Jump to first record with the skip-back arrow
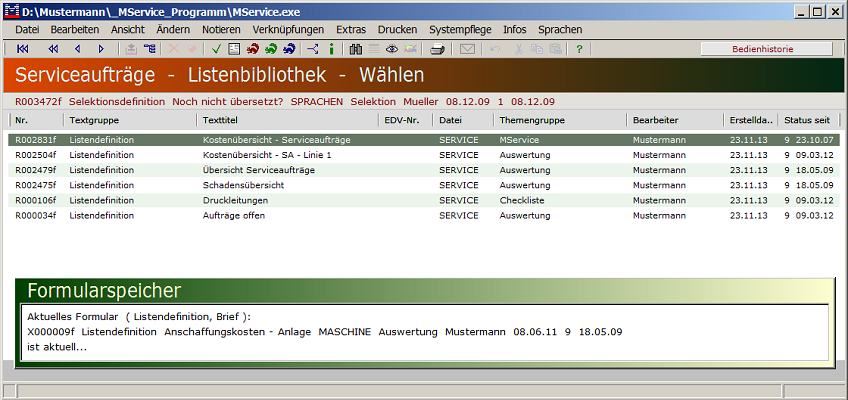This screenshot has width=848, height=400. coord(23,49)
